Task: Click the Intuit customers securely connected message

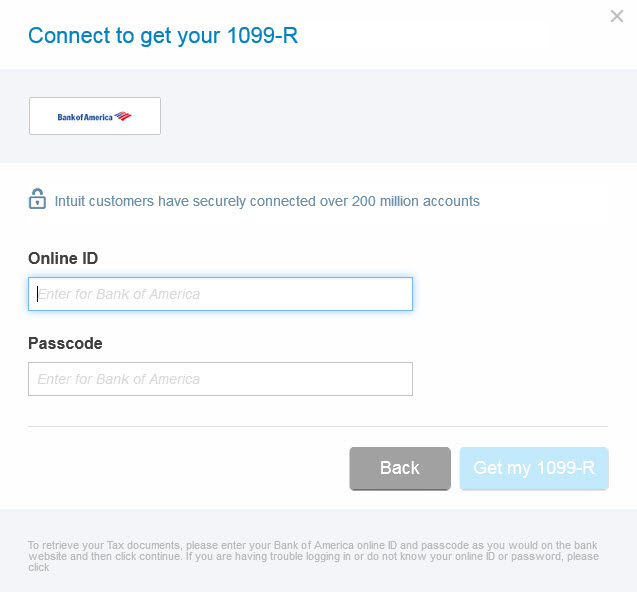Action: pyautogui.click(x=267, y=201)
